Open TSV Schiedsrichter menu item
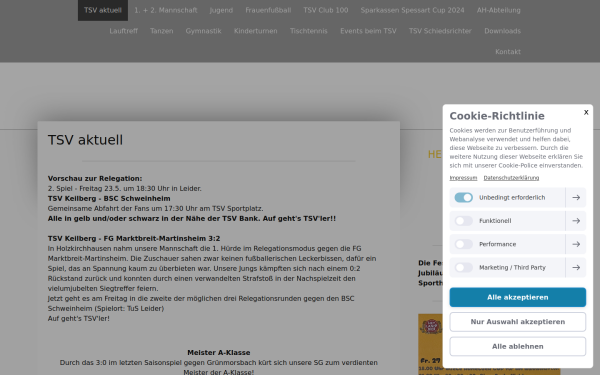The height and width of the screenshot is (375, 600). (x=440, y=31)
